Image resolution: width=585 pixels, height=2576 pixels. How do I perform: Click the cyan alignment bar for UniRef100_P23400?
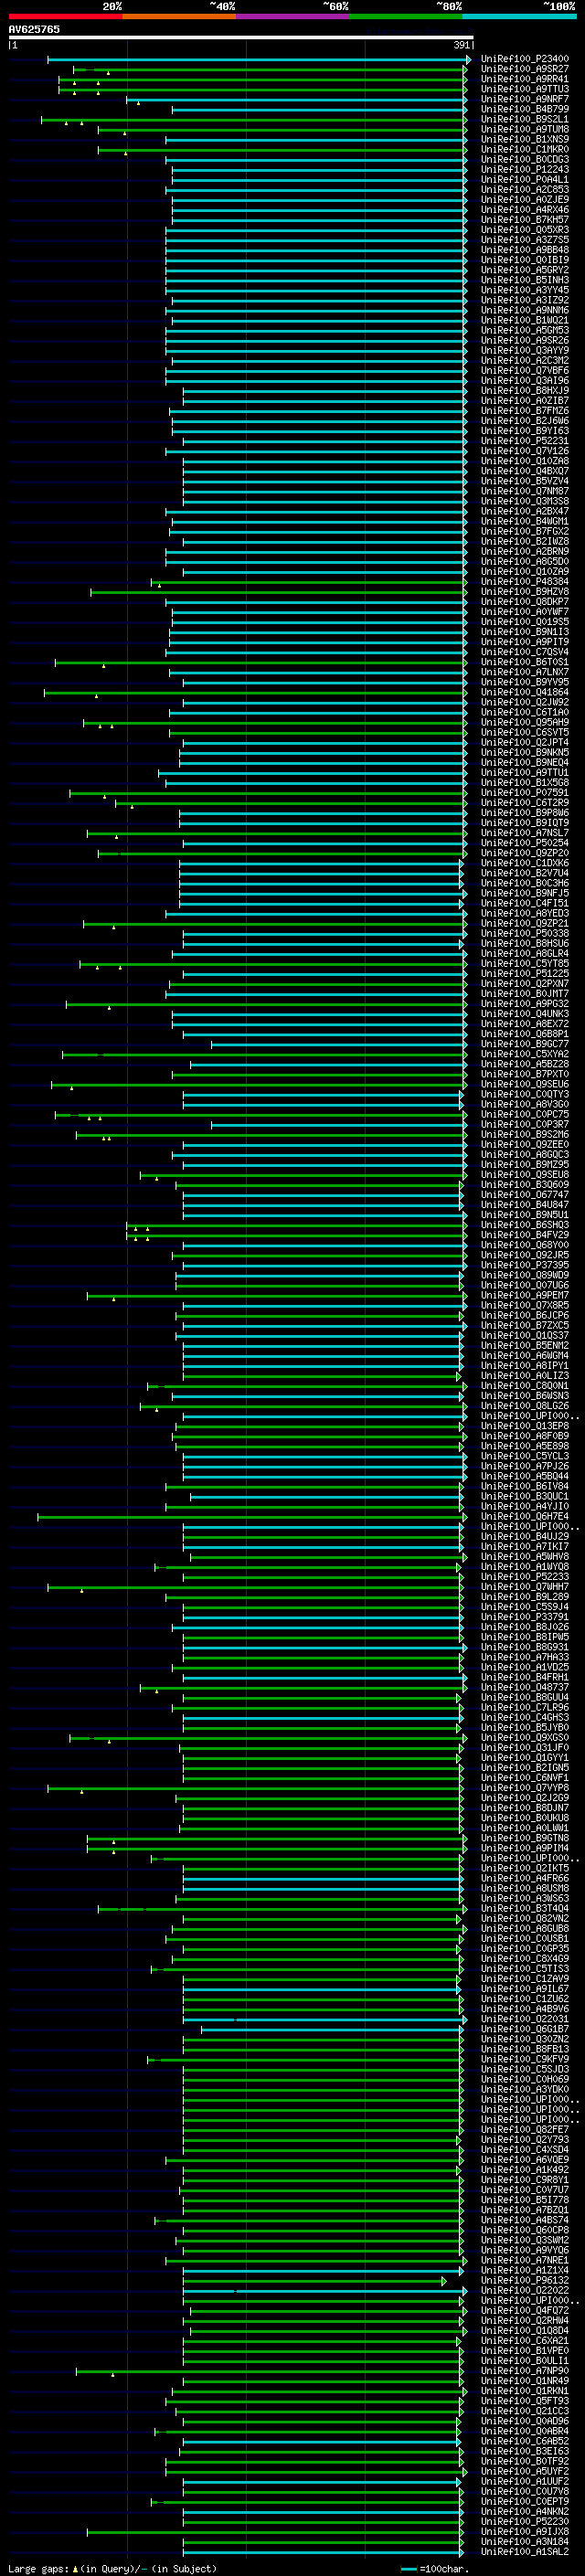point(259,60)
